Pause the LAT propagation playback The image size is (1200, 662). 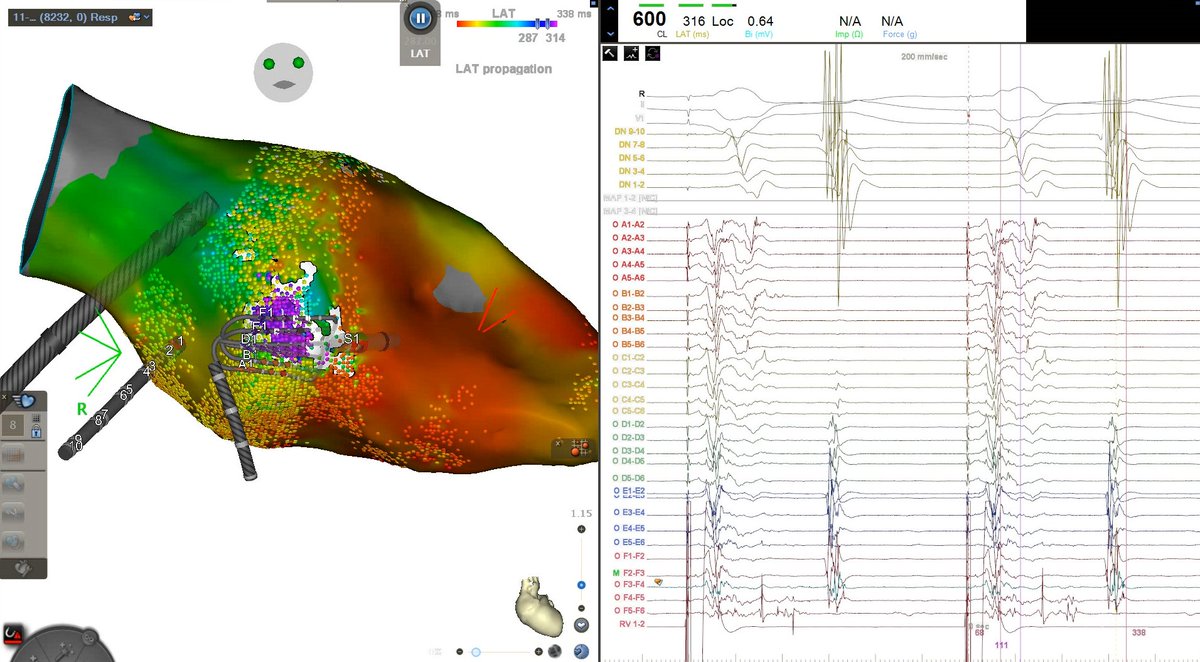[419, 18]
